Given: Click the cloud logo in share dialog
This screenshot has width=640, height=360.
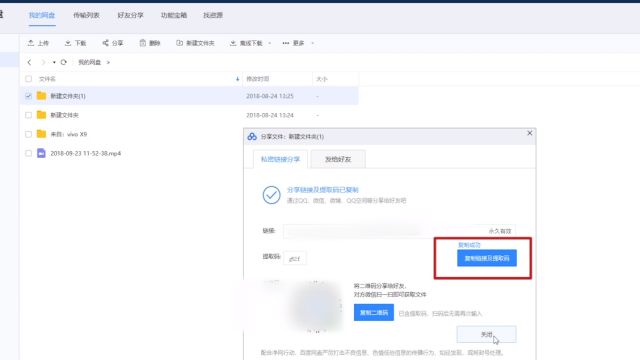Looking at the screenshot, I should pyautogui.click(x=252, y=136).
